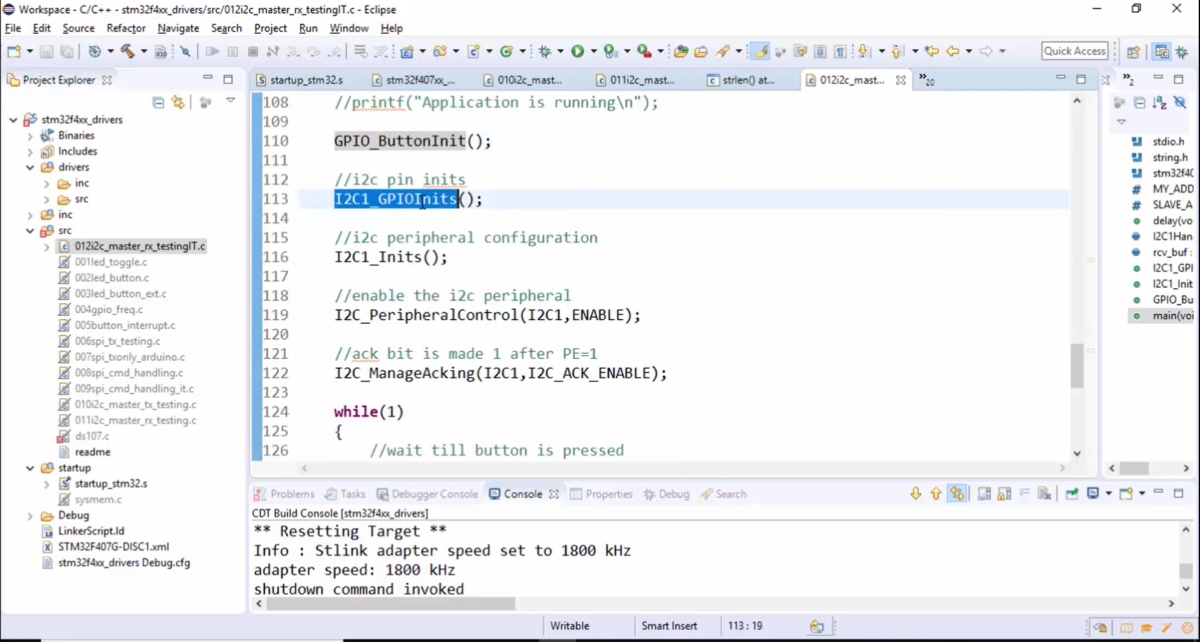Toggle Show Whitespace Characters pilcrow icon
The image size is (1200, 642).
(840, 51)
